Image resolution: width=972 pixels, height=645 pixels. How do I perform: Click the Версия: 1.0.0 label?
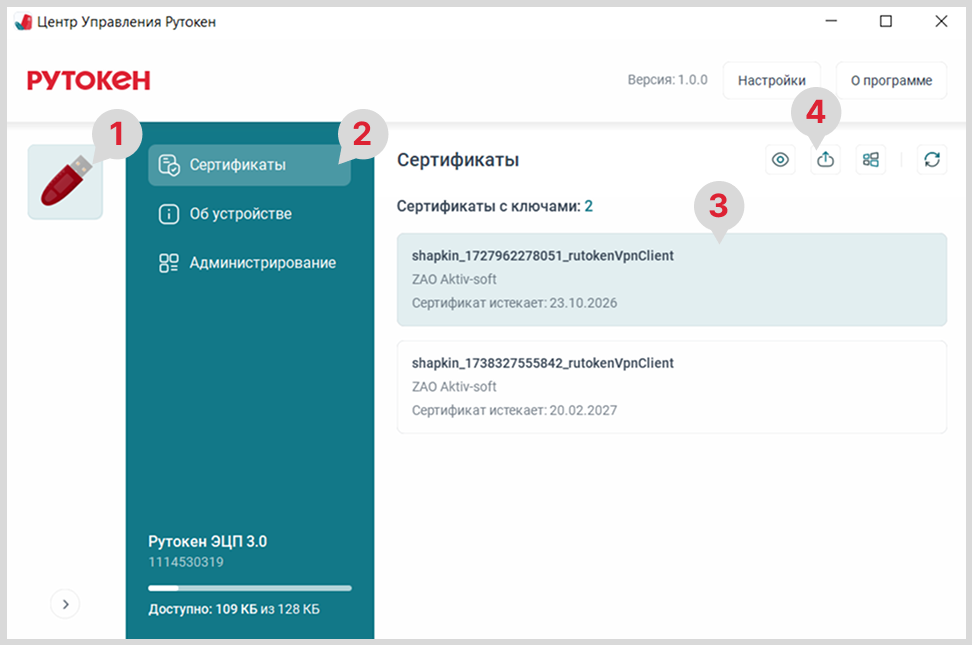click(x=667, y=80)
